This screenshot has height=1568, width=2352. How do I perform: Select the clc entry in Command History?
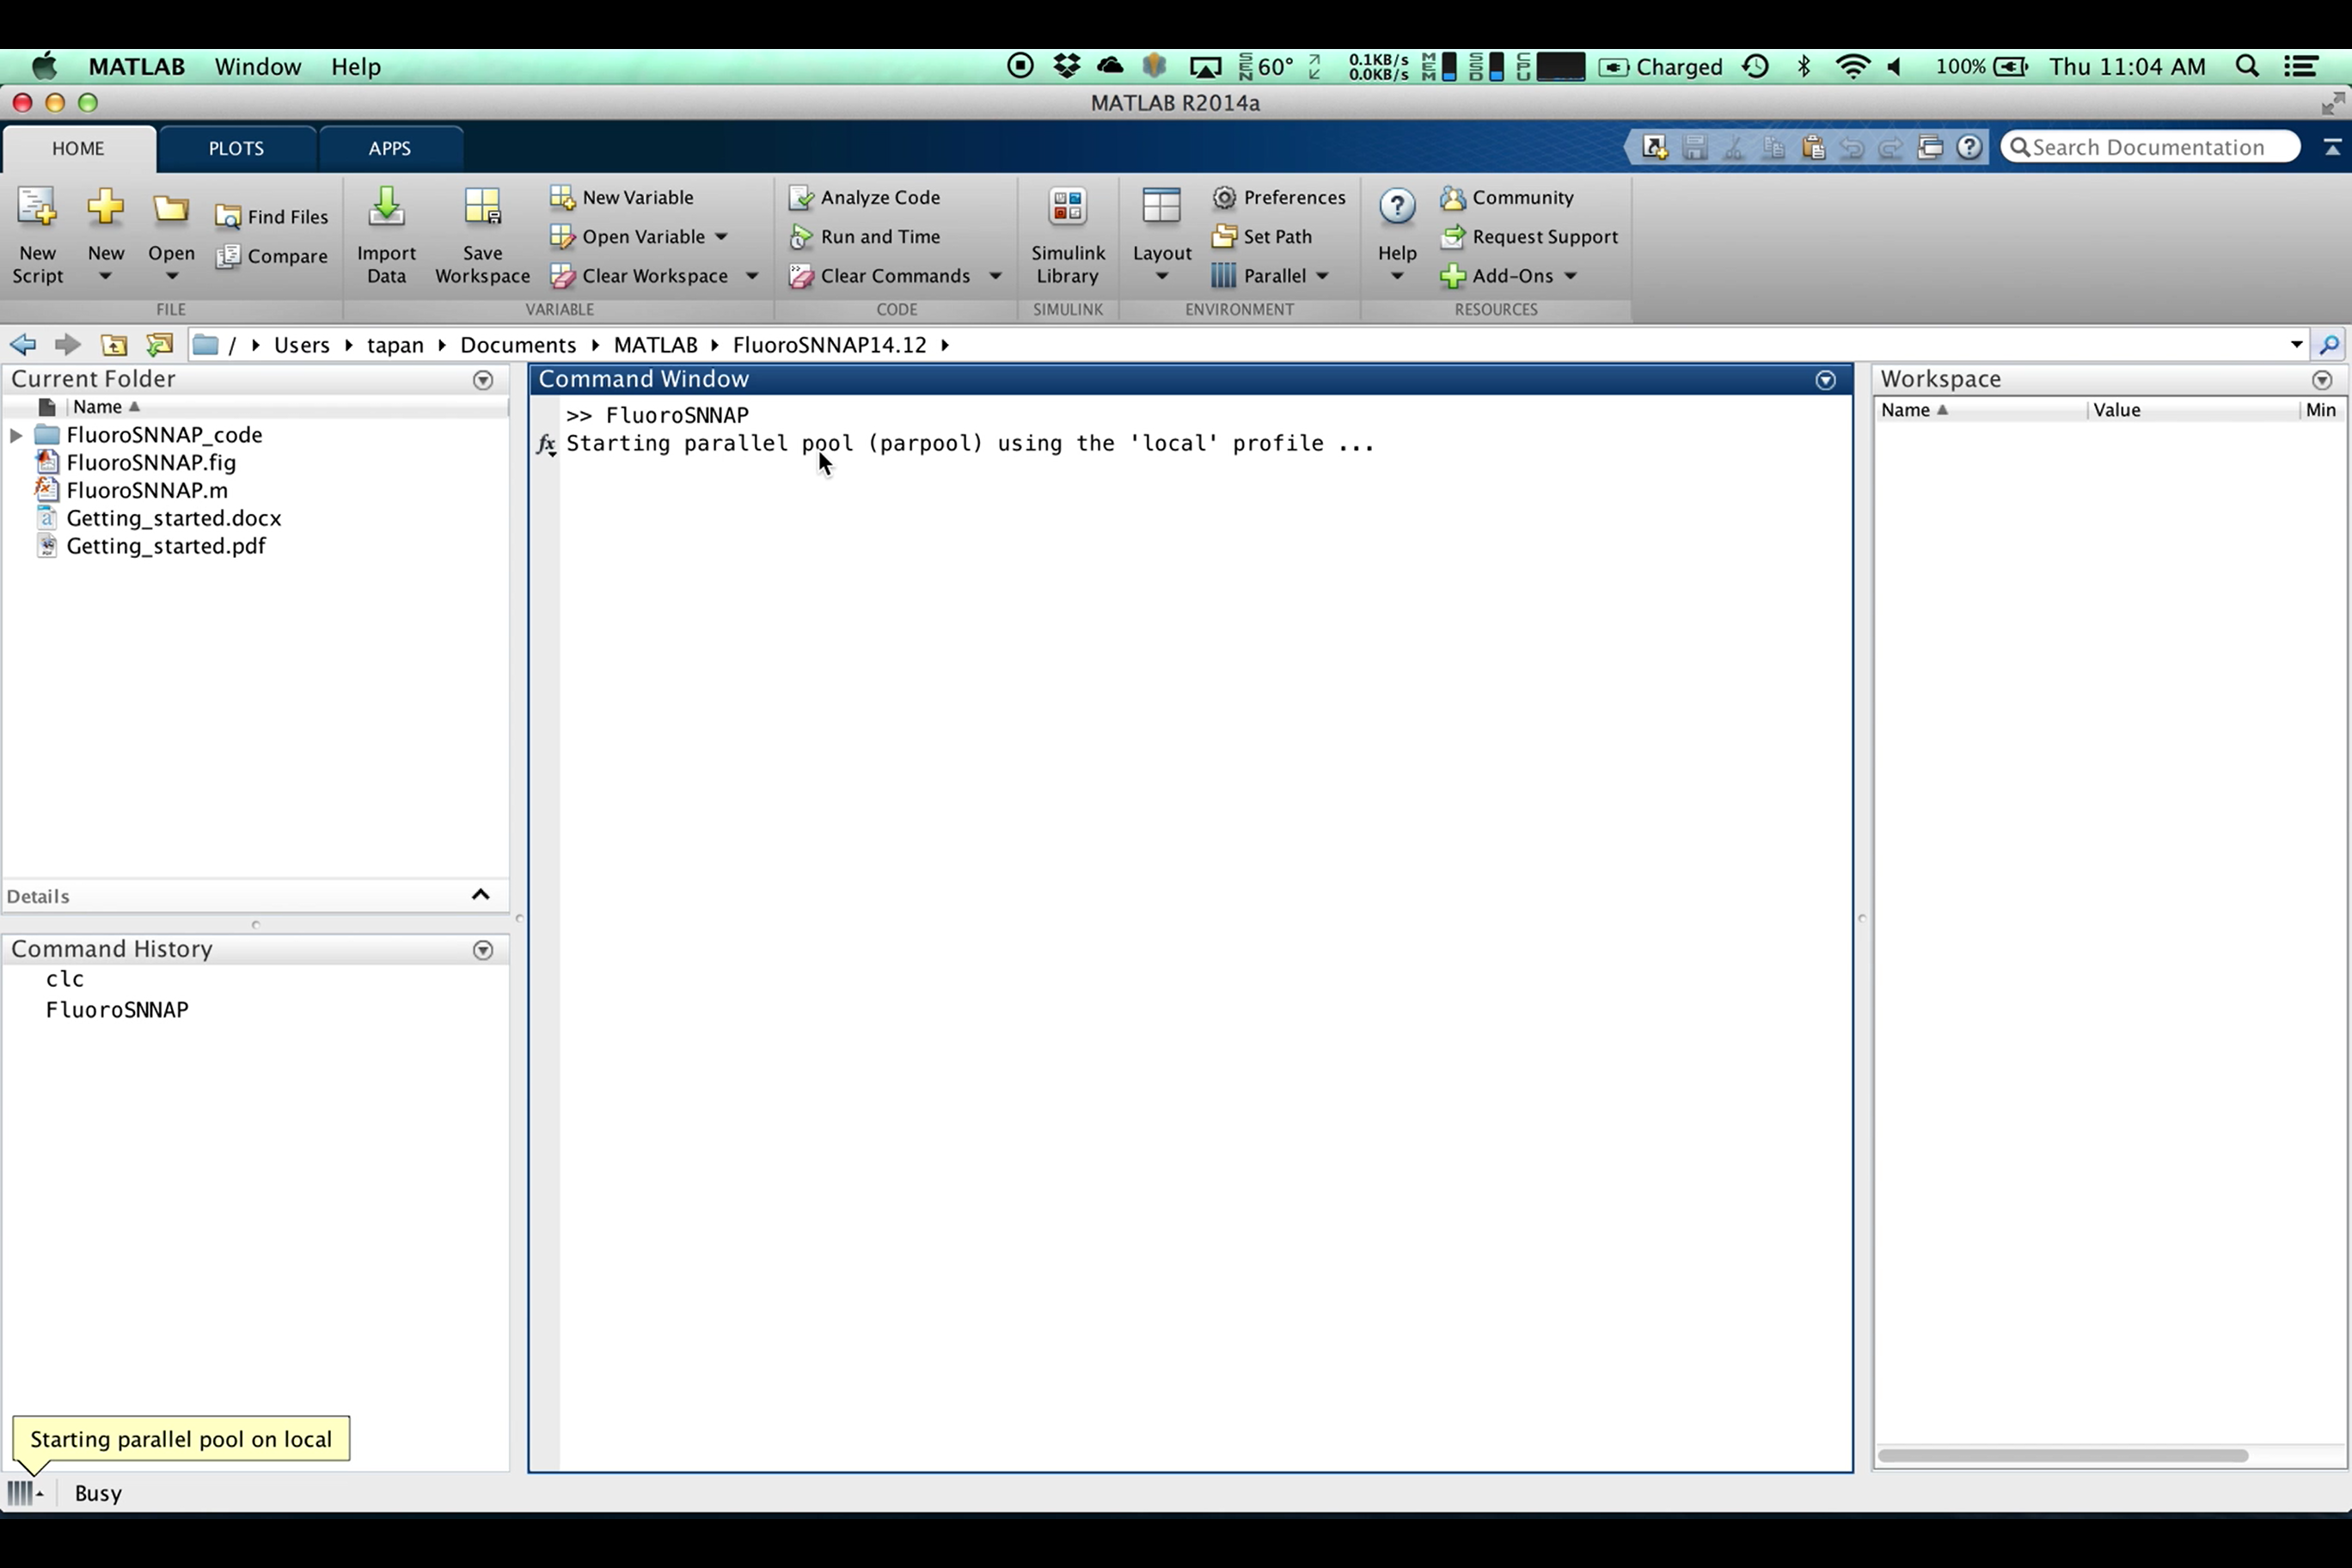tap(65, 979)
